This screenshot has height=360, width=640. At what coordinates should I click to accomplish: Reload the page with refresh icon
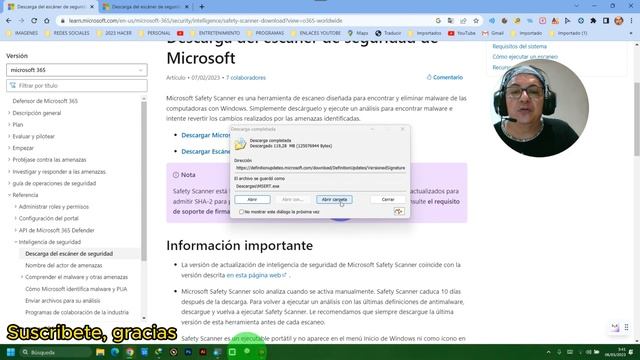[34, 20]
